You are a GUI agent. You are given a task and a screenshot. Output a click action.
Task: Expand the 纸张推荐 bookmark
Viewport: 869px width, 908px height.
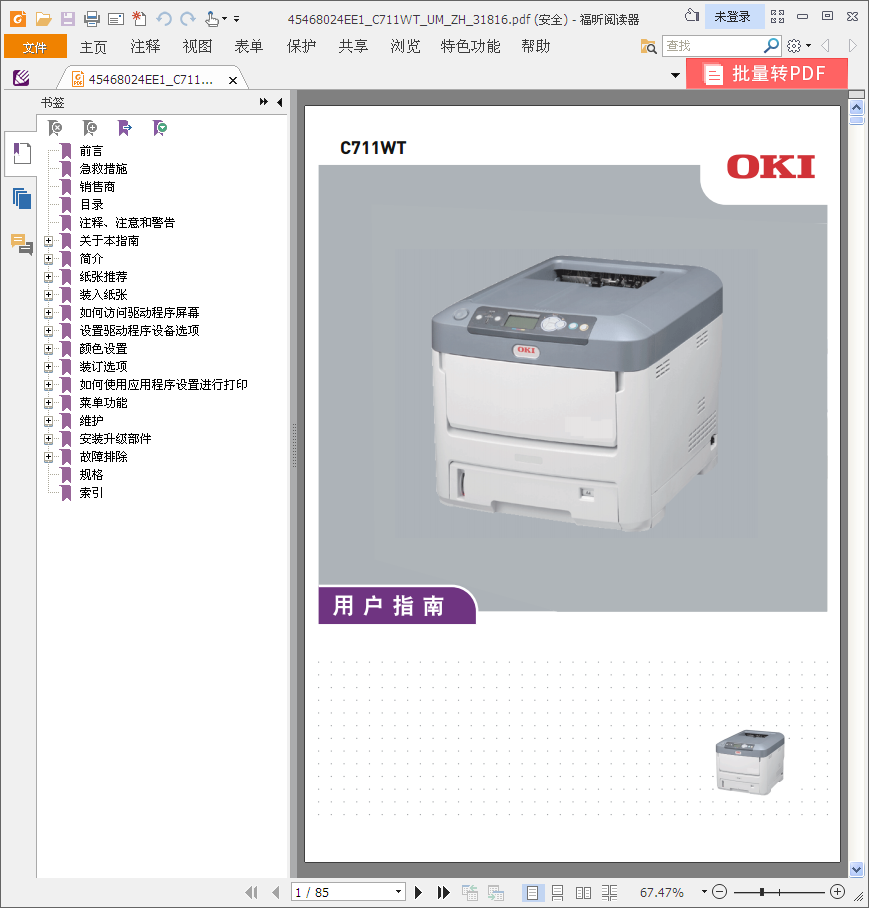[x=49, y=277]
